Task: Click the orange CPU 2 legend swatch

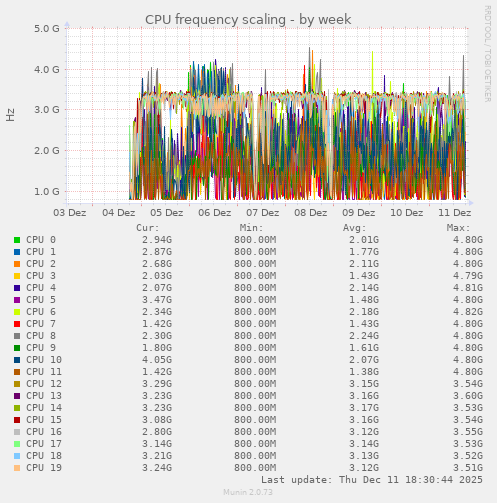Action: pyautogui.click(x=17, y=264)
